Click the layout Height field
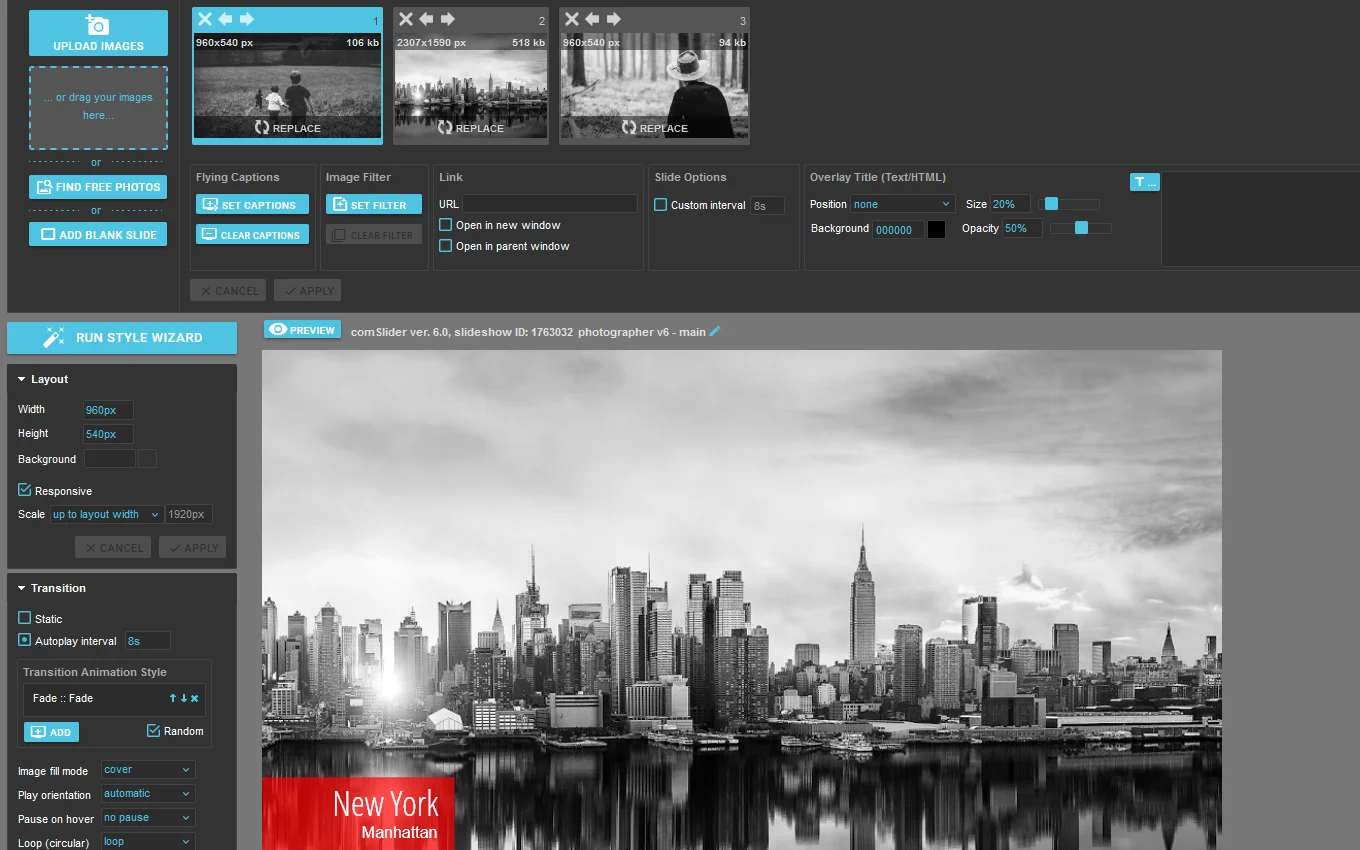 point(108,434)
